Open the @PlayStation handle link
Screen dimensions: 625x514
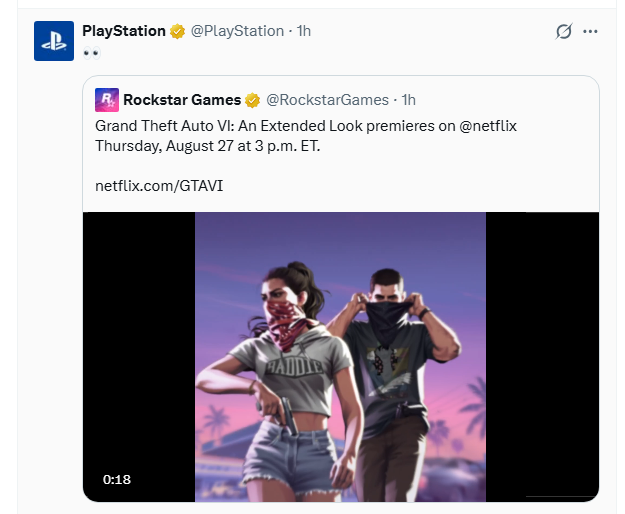(x=237, y=31)
